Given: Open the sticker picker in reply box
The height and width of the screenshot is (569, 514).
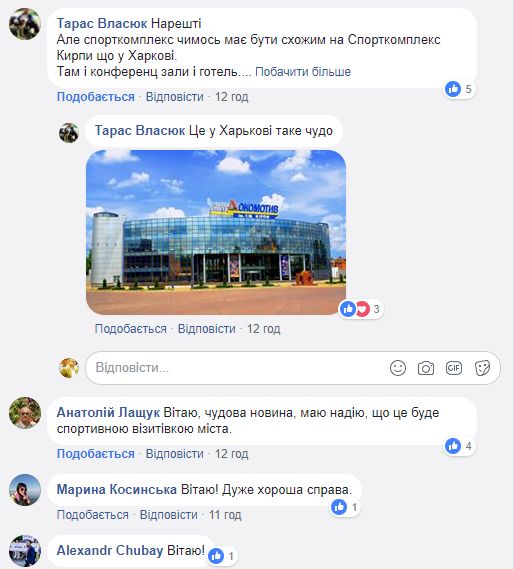Looking at the screenshot, I should [x=482, y=368].
